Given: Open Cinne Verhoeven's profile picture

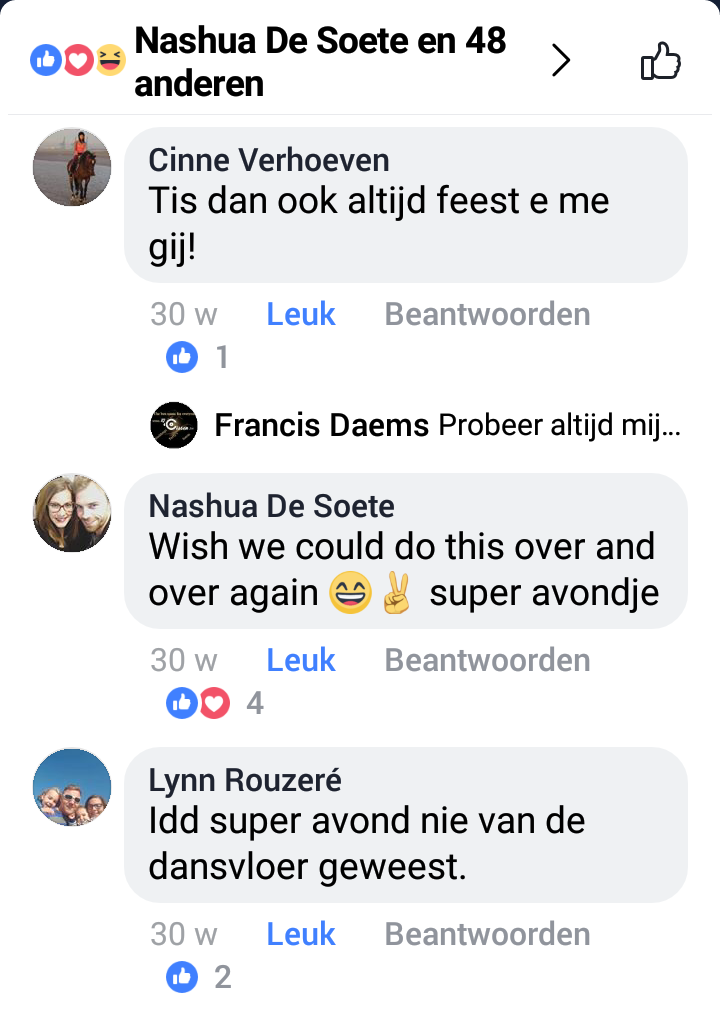Looking at the screenshot, I should coord(72,166).
